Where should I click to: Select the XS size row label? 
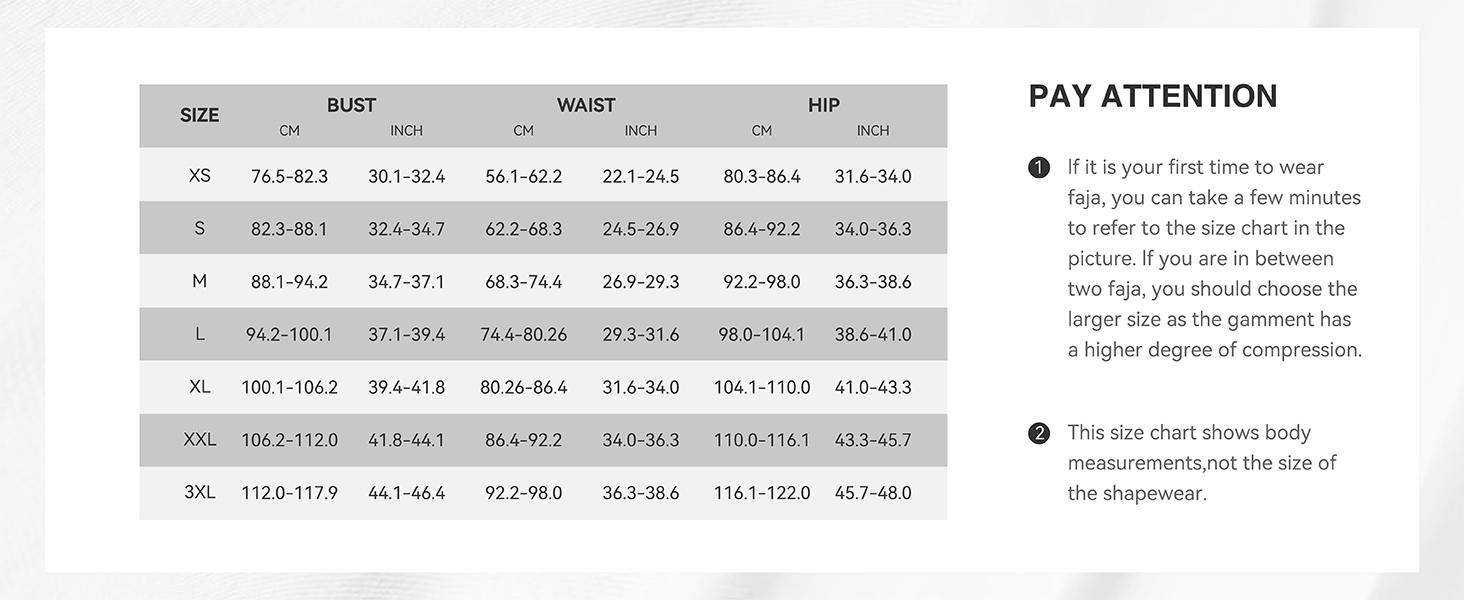(x=199, y=176)
